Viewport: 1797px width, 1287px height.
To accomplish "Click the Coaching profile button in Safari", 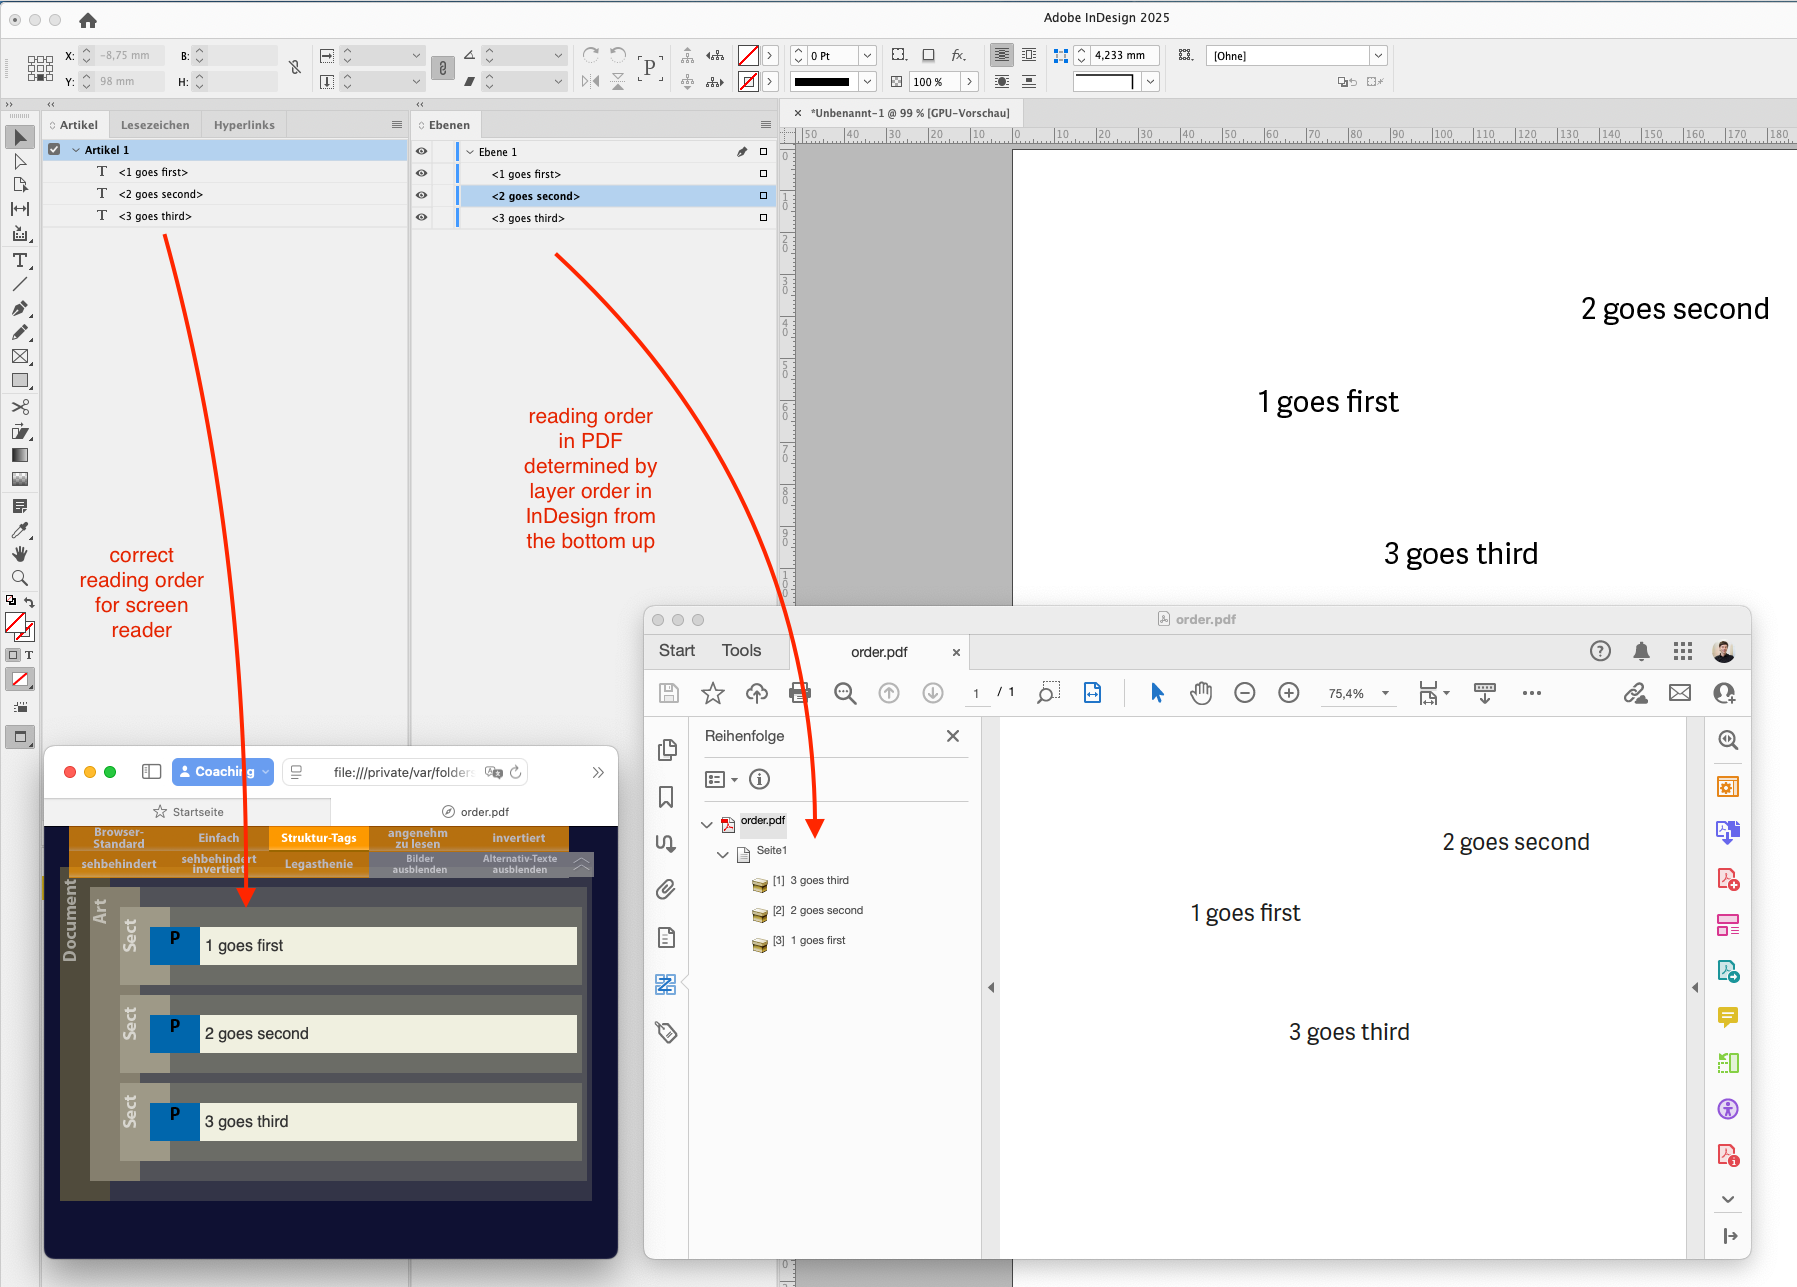I will (222, 771).
